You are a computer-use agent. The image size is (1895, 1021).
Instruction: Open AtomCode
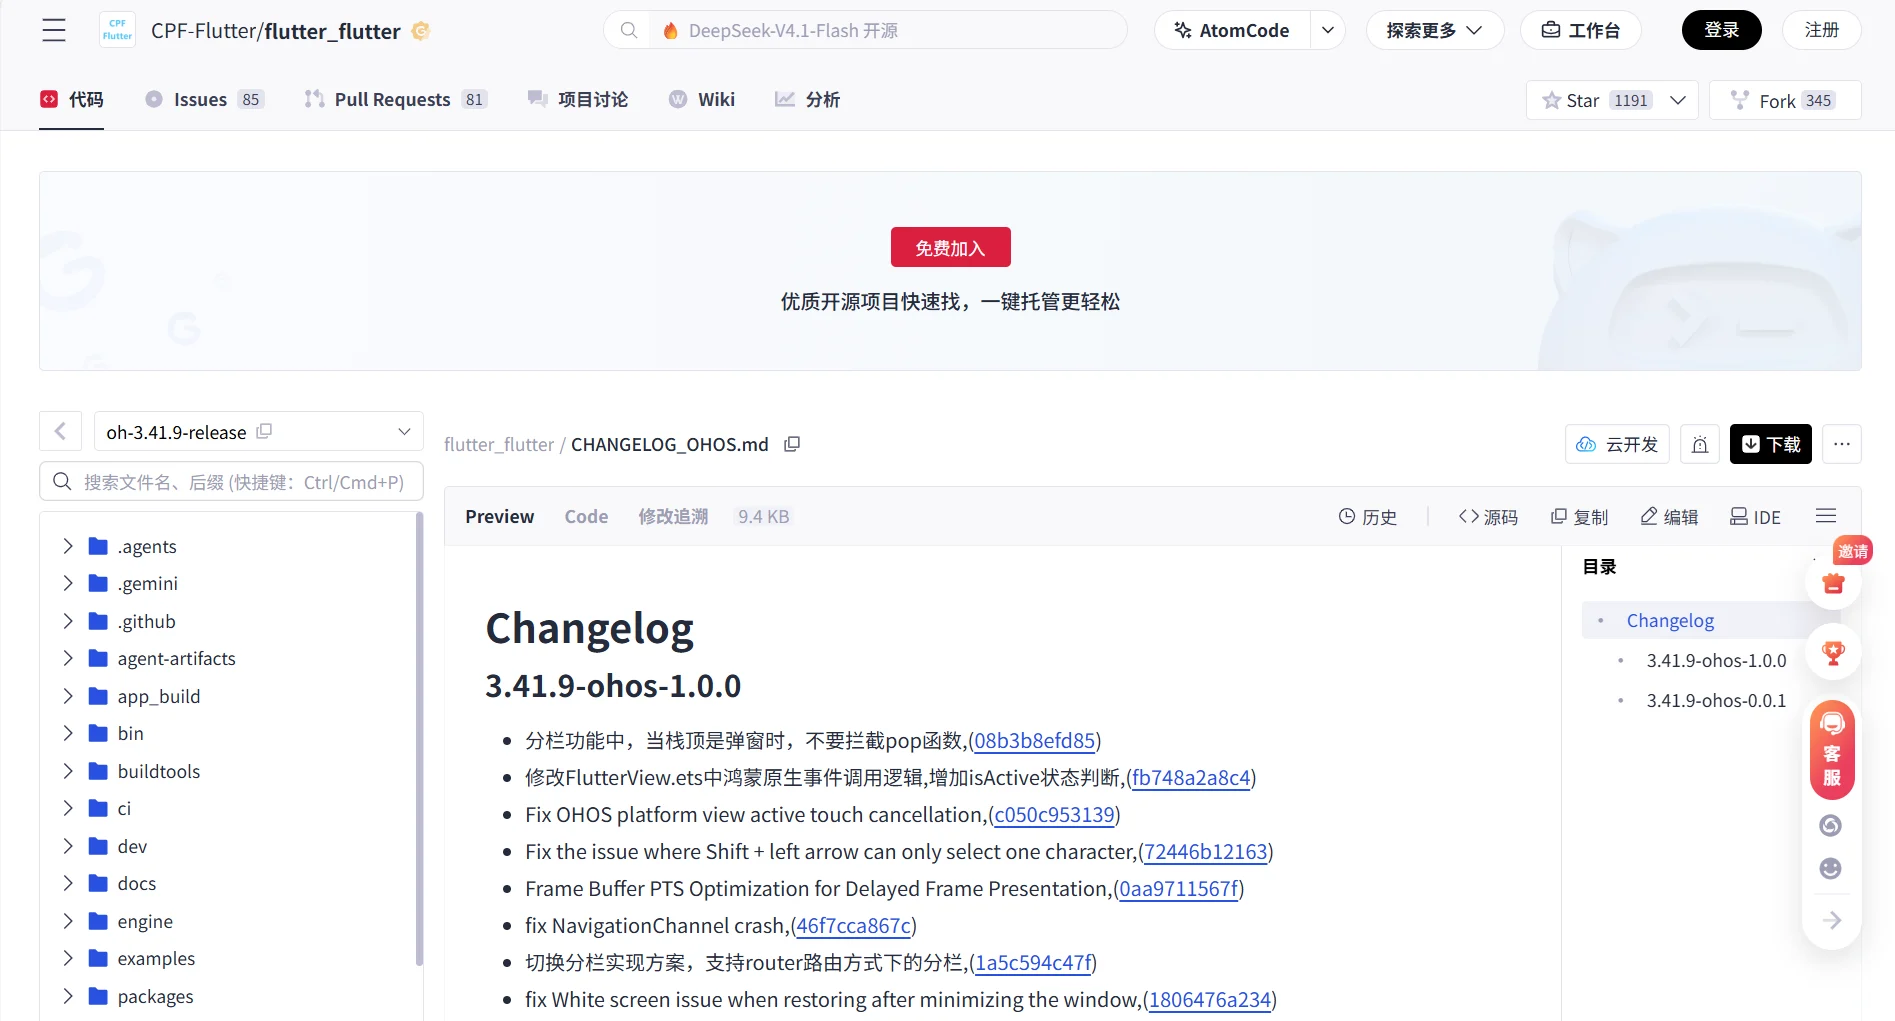coord(1232,30)
